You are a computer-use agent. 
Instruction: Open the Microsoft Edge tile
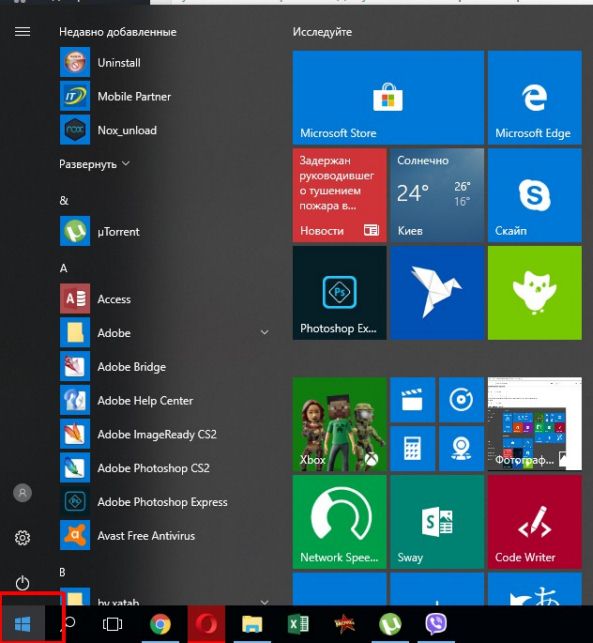(535, 98)
